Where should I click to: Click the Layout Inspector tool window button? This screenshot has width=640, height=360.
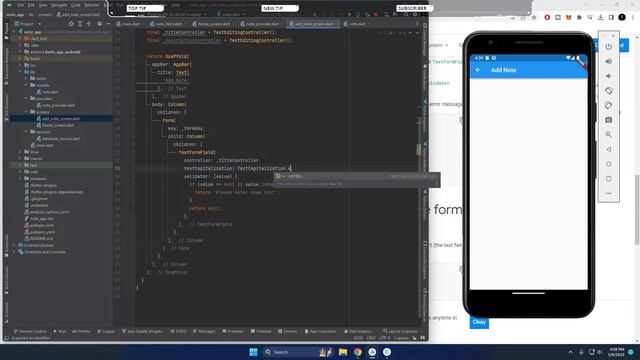400,331
